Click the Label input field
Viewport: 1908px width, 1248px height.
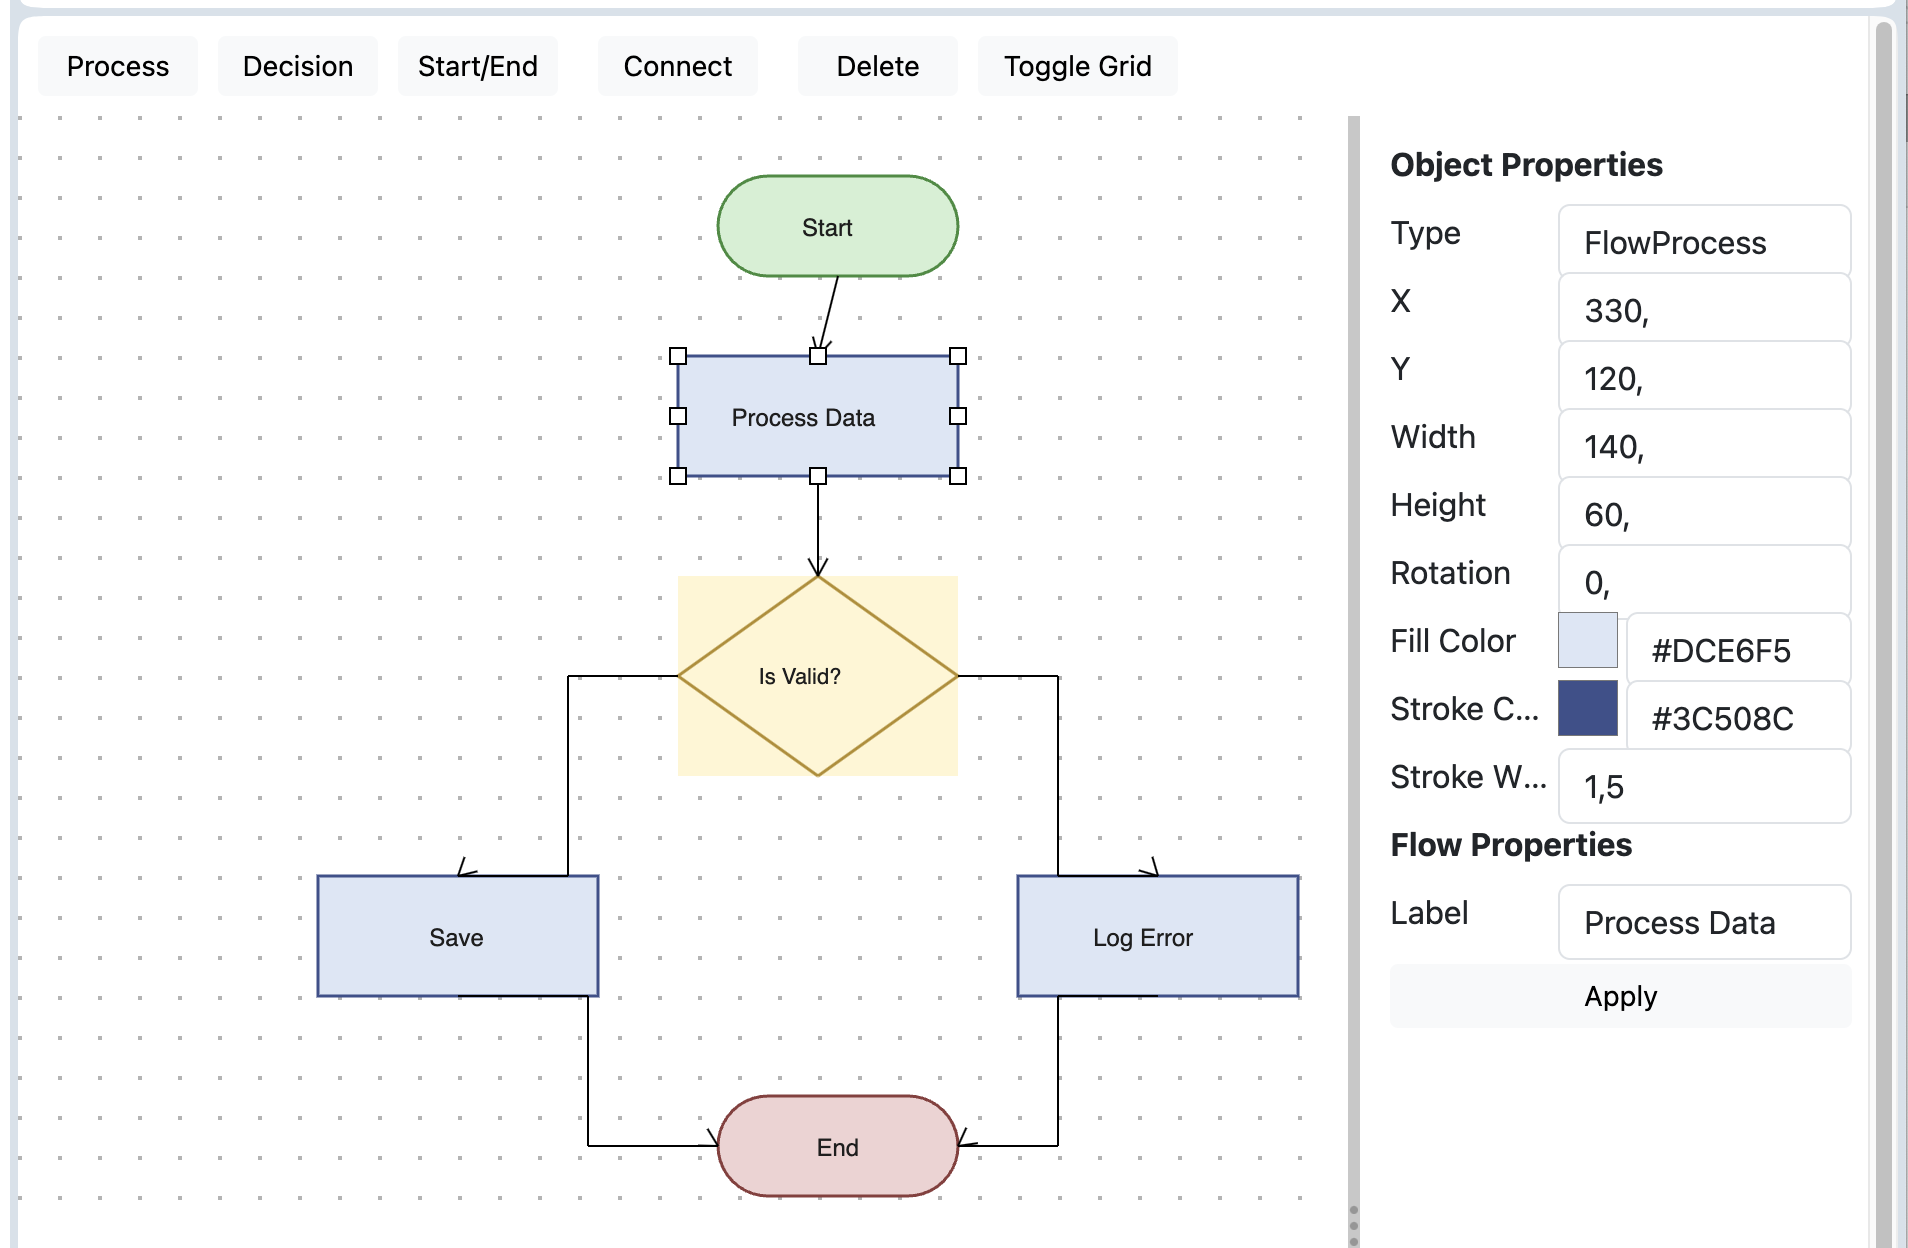point(1704,922)
